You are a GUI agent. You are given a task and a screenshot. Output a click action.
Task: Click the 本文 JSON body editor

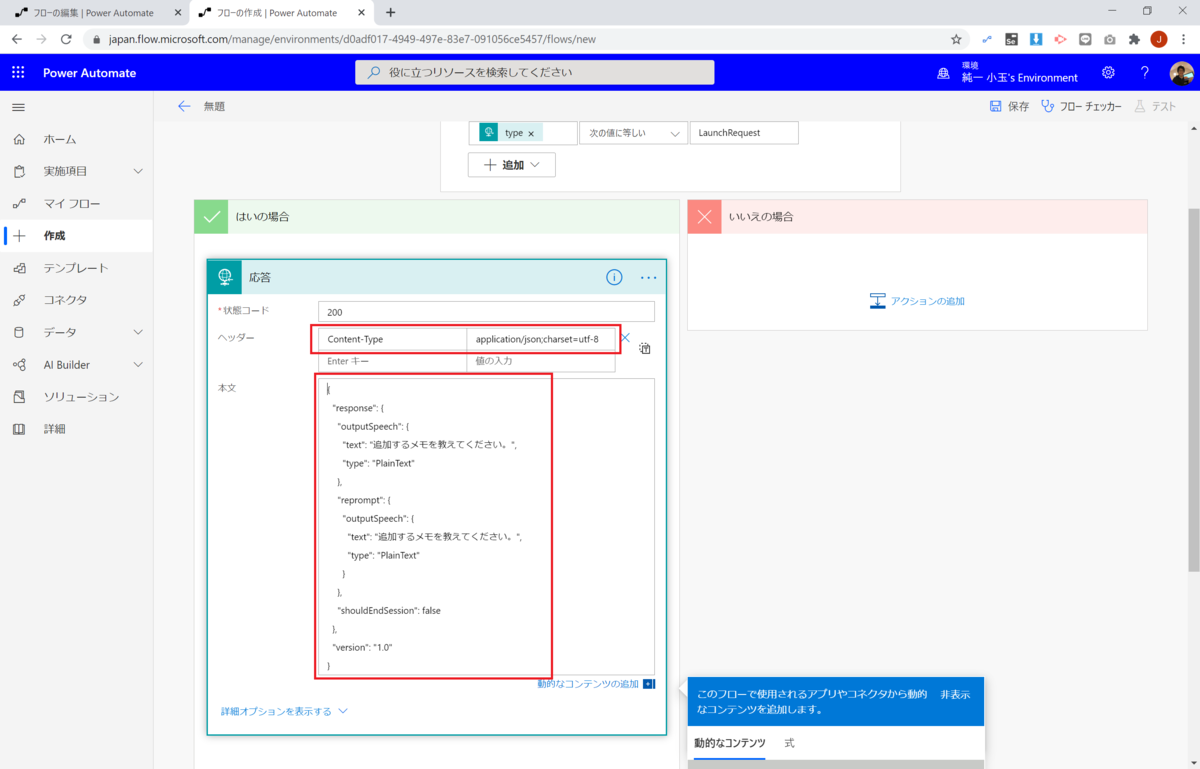pos(486,527)
